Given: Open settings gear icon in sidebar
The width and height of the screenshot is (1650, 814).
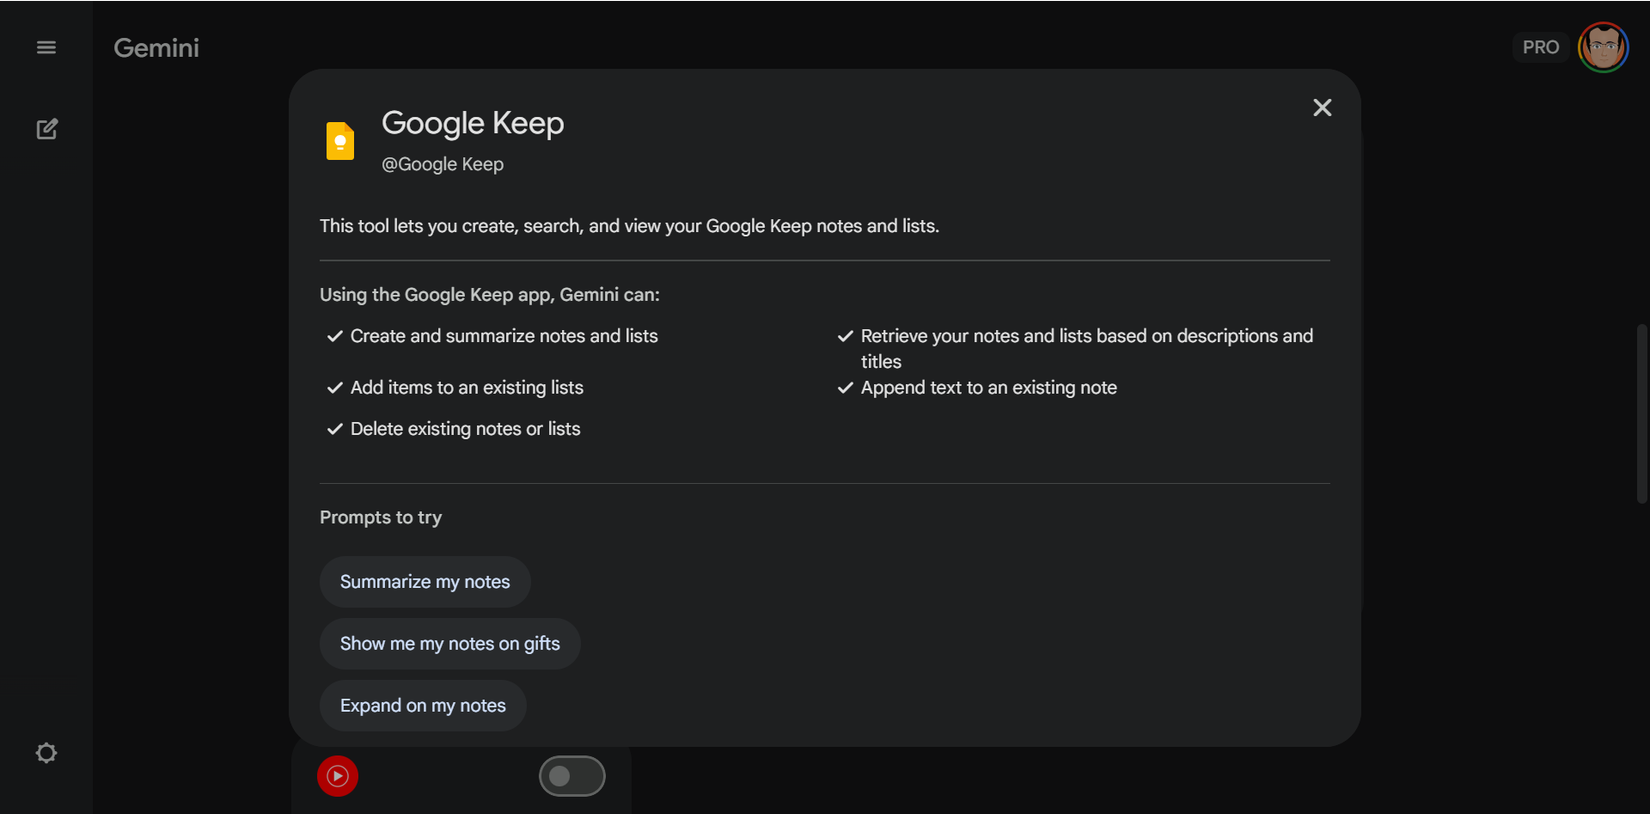Looking at the screenshot, I should point(46,753).
